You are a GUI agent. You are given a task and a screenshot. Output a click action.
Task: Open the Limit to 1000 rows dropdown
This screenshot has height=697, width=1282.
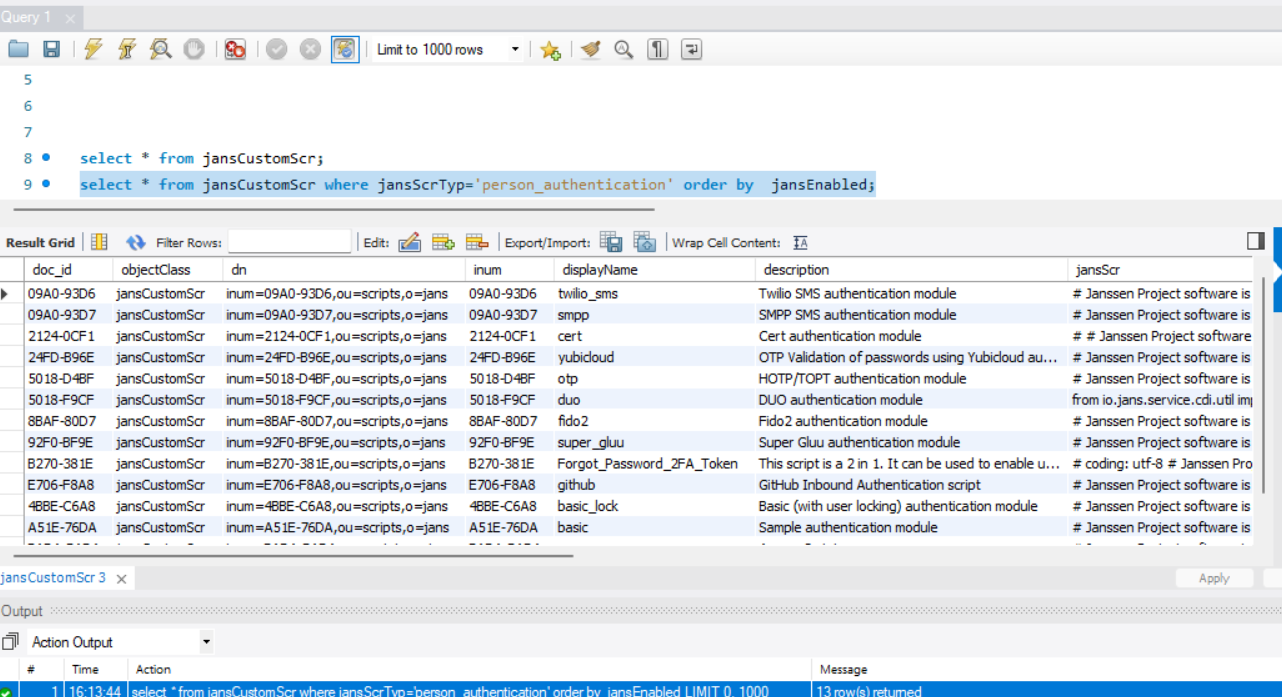click(x=515, y=48)
